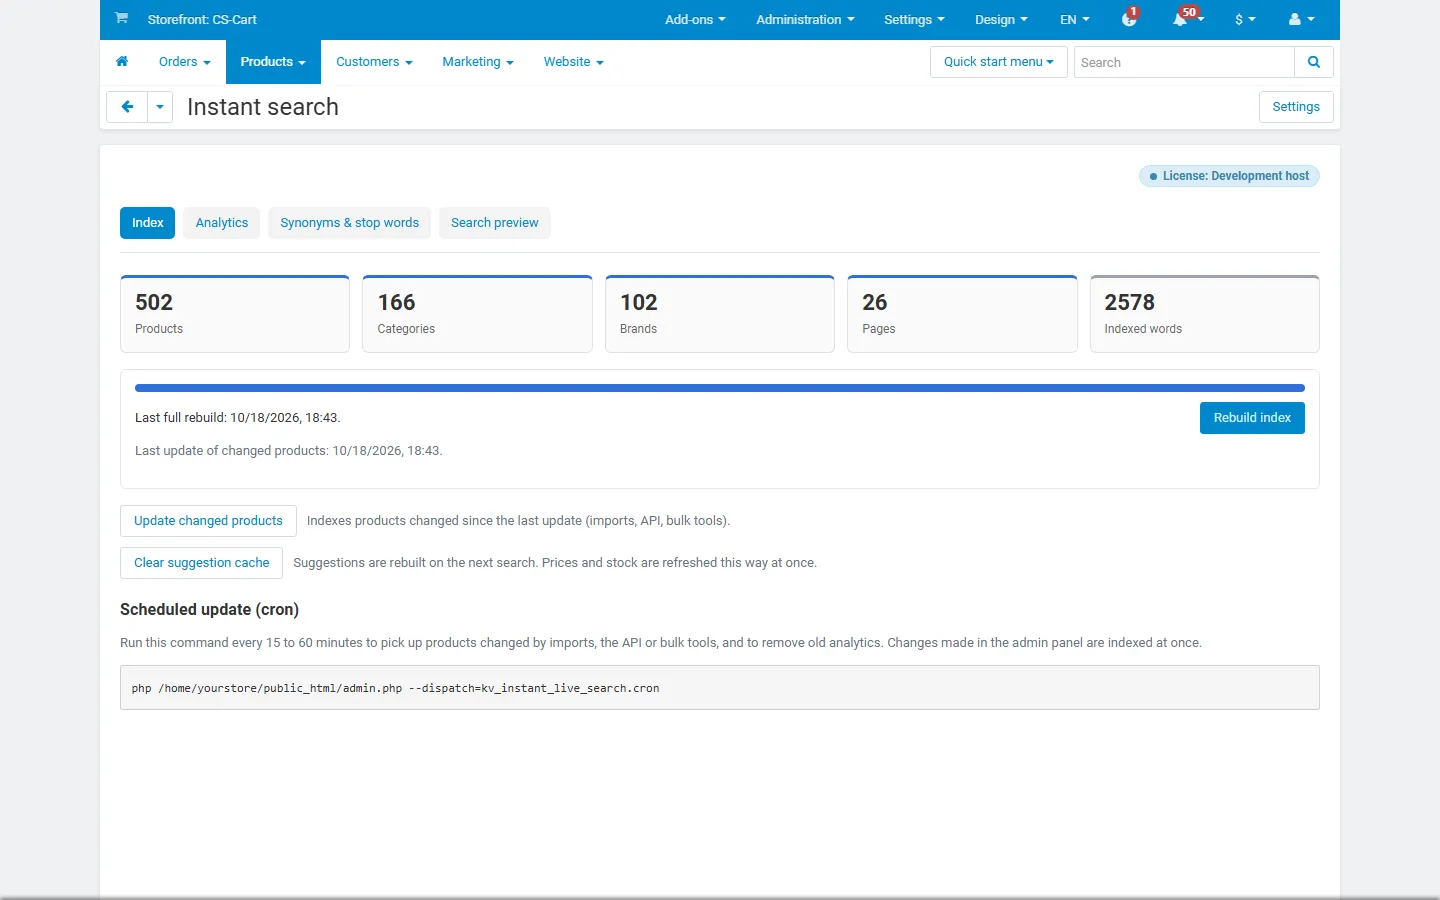The image size is (1440, 900).
Task: Click the cron command code box
Action: 720,688
